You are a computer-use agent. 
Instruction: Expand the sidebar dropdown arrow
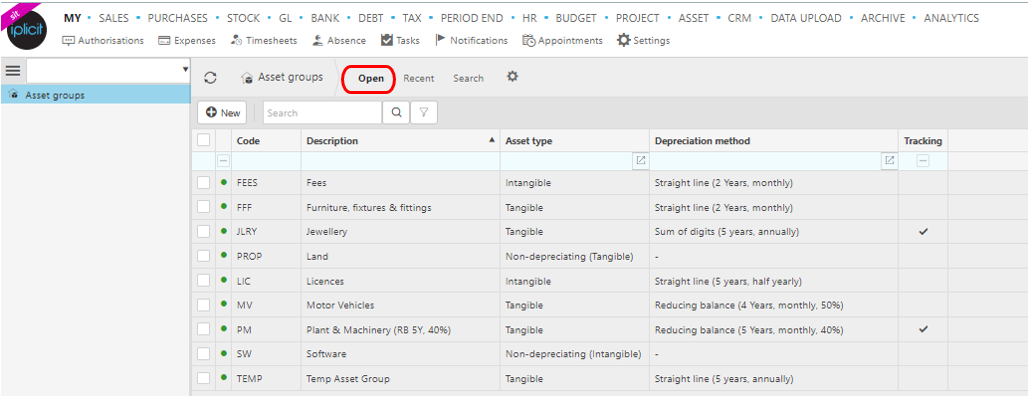pyautogui.click(x=186, y=69)
